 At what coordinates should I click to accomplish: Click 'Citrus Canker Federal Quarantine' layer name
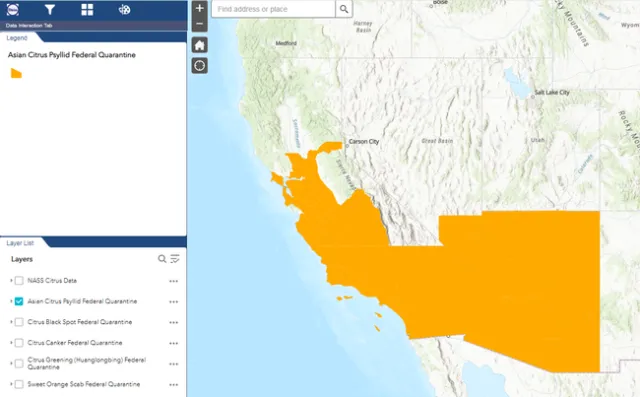pyautogui.click(x=75, y=343)
